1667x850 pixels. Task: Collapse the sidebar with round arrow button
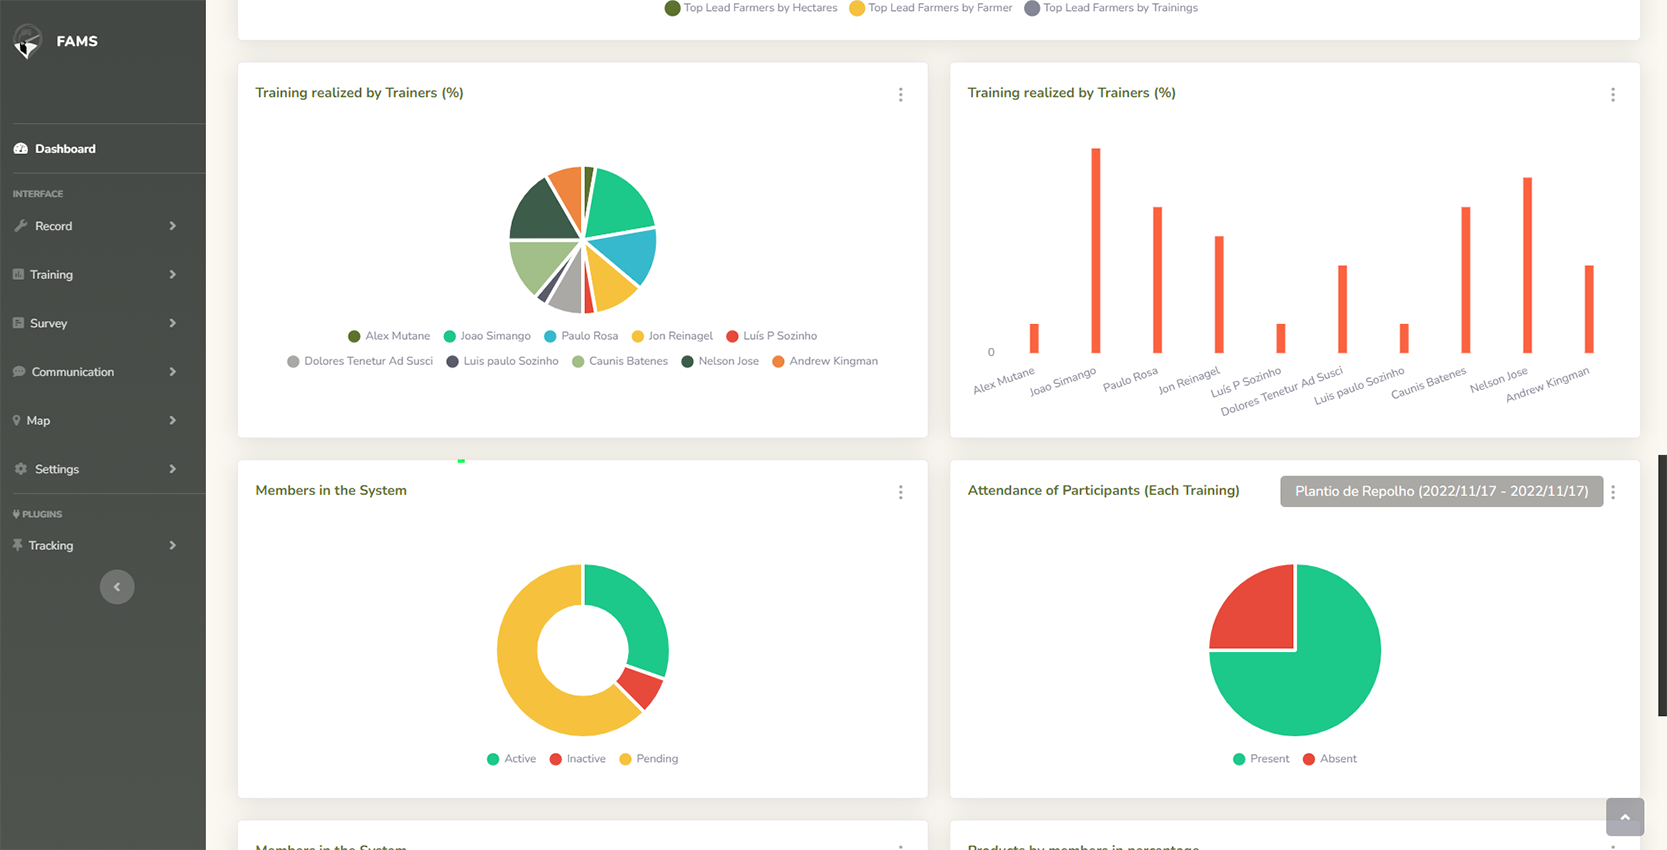click(x=117, y=587)
